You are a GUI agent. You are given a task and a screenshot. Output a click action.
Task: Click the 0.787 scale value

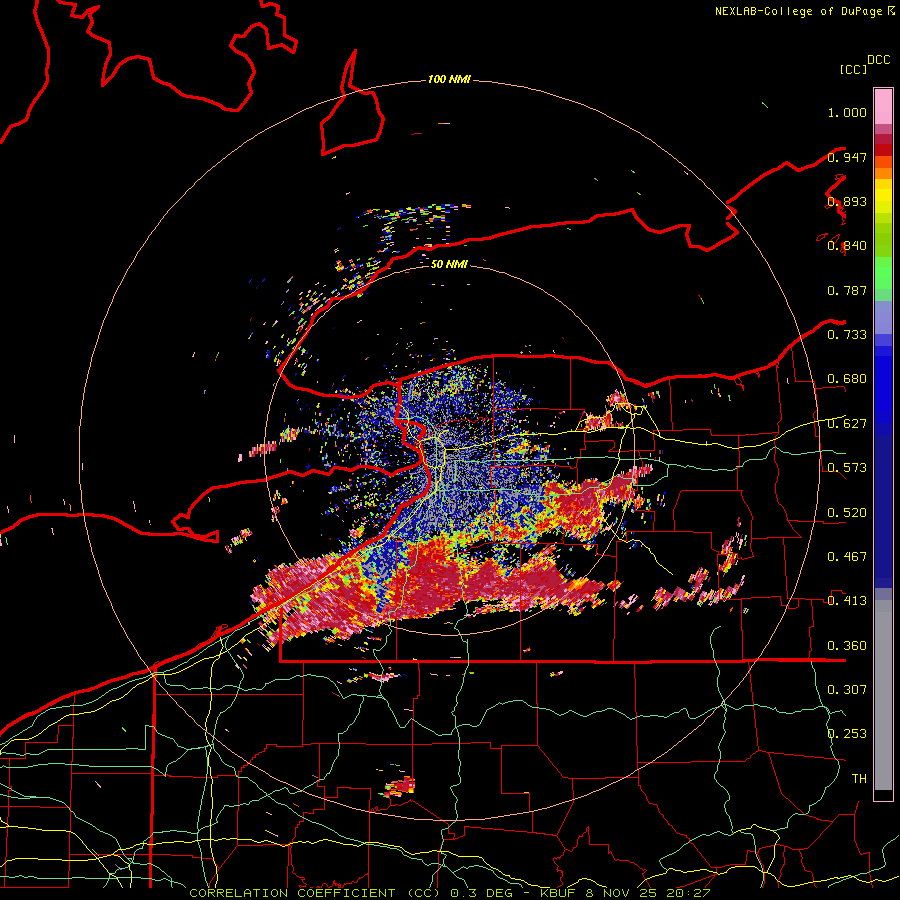tap(847, 290)
